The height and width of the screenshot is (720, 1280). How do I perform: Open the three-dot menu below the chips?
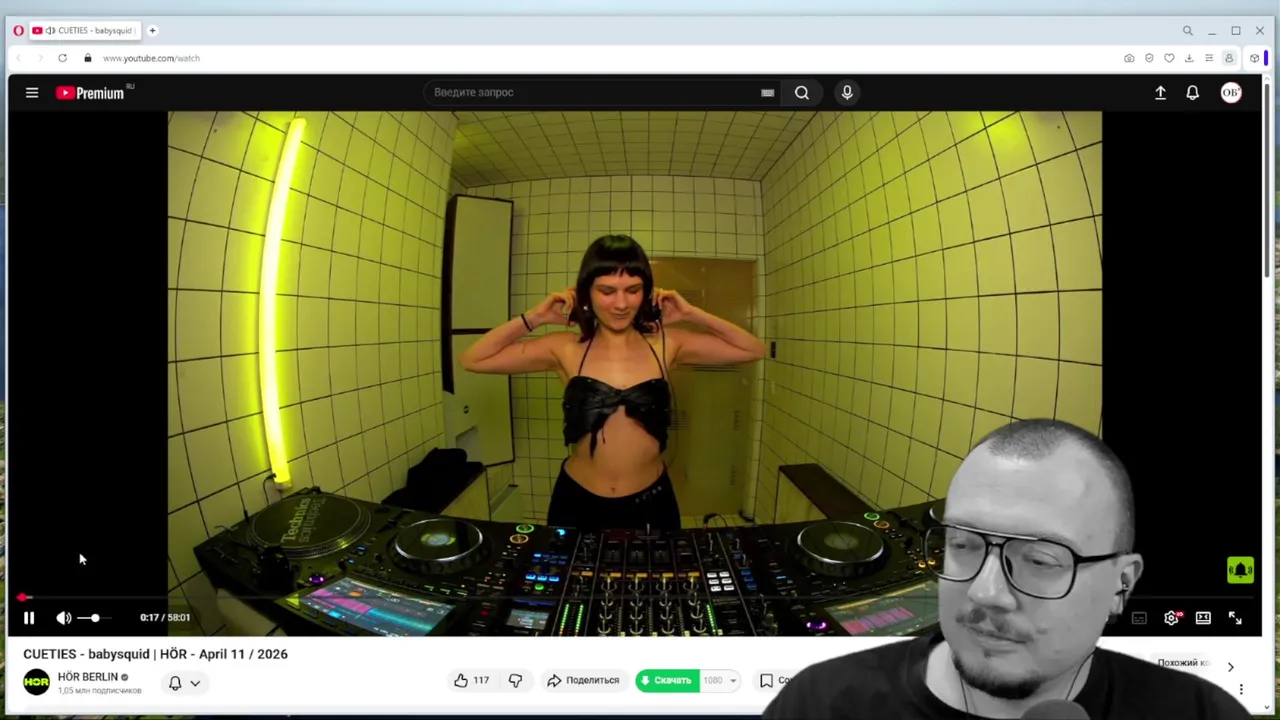tap(1241, 690)
